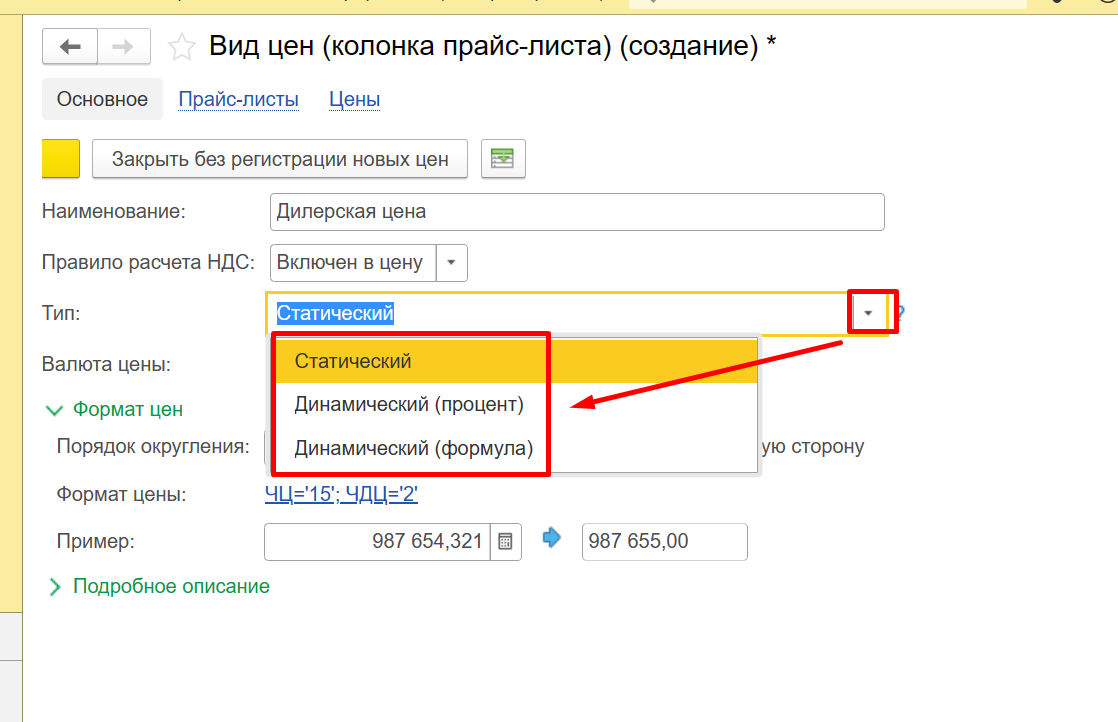Click the blue arrow next to example

[x=552, y=539]
